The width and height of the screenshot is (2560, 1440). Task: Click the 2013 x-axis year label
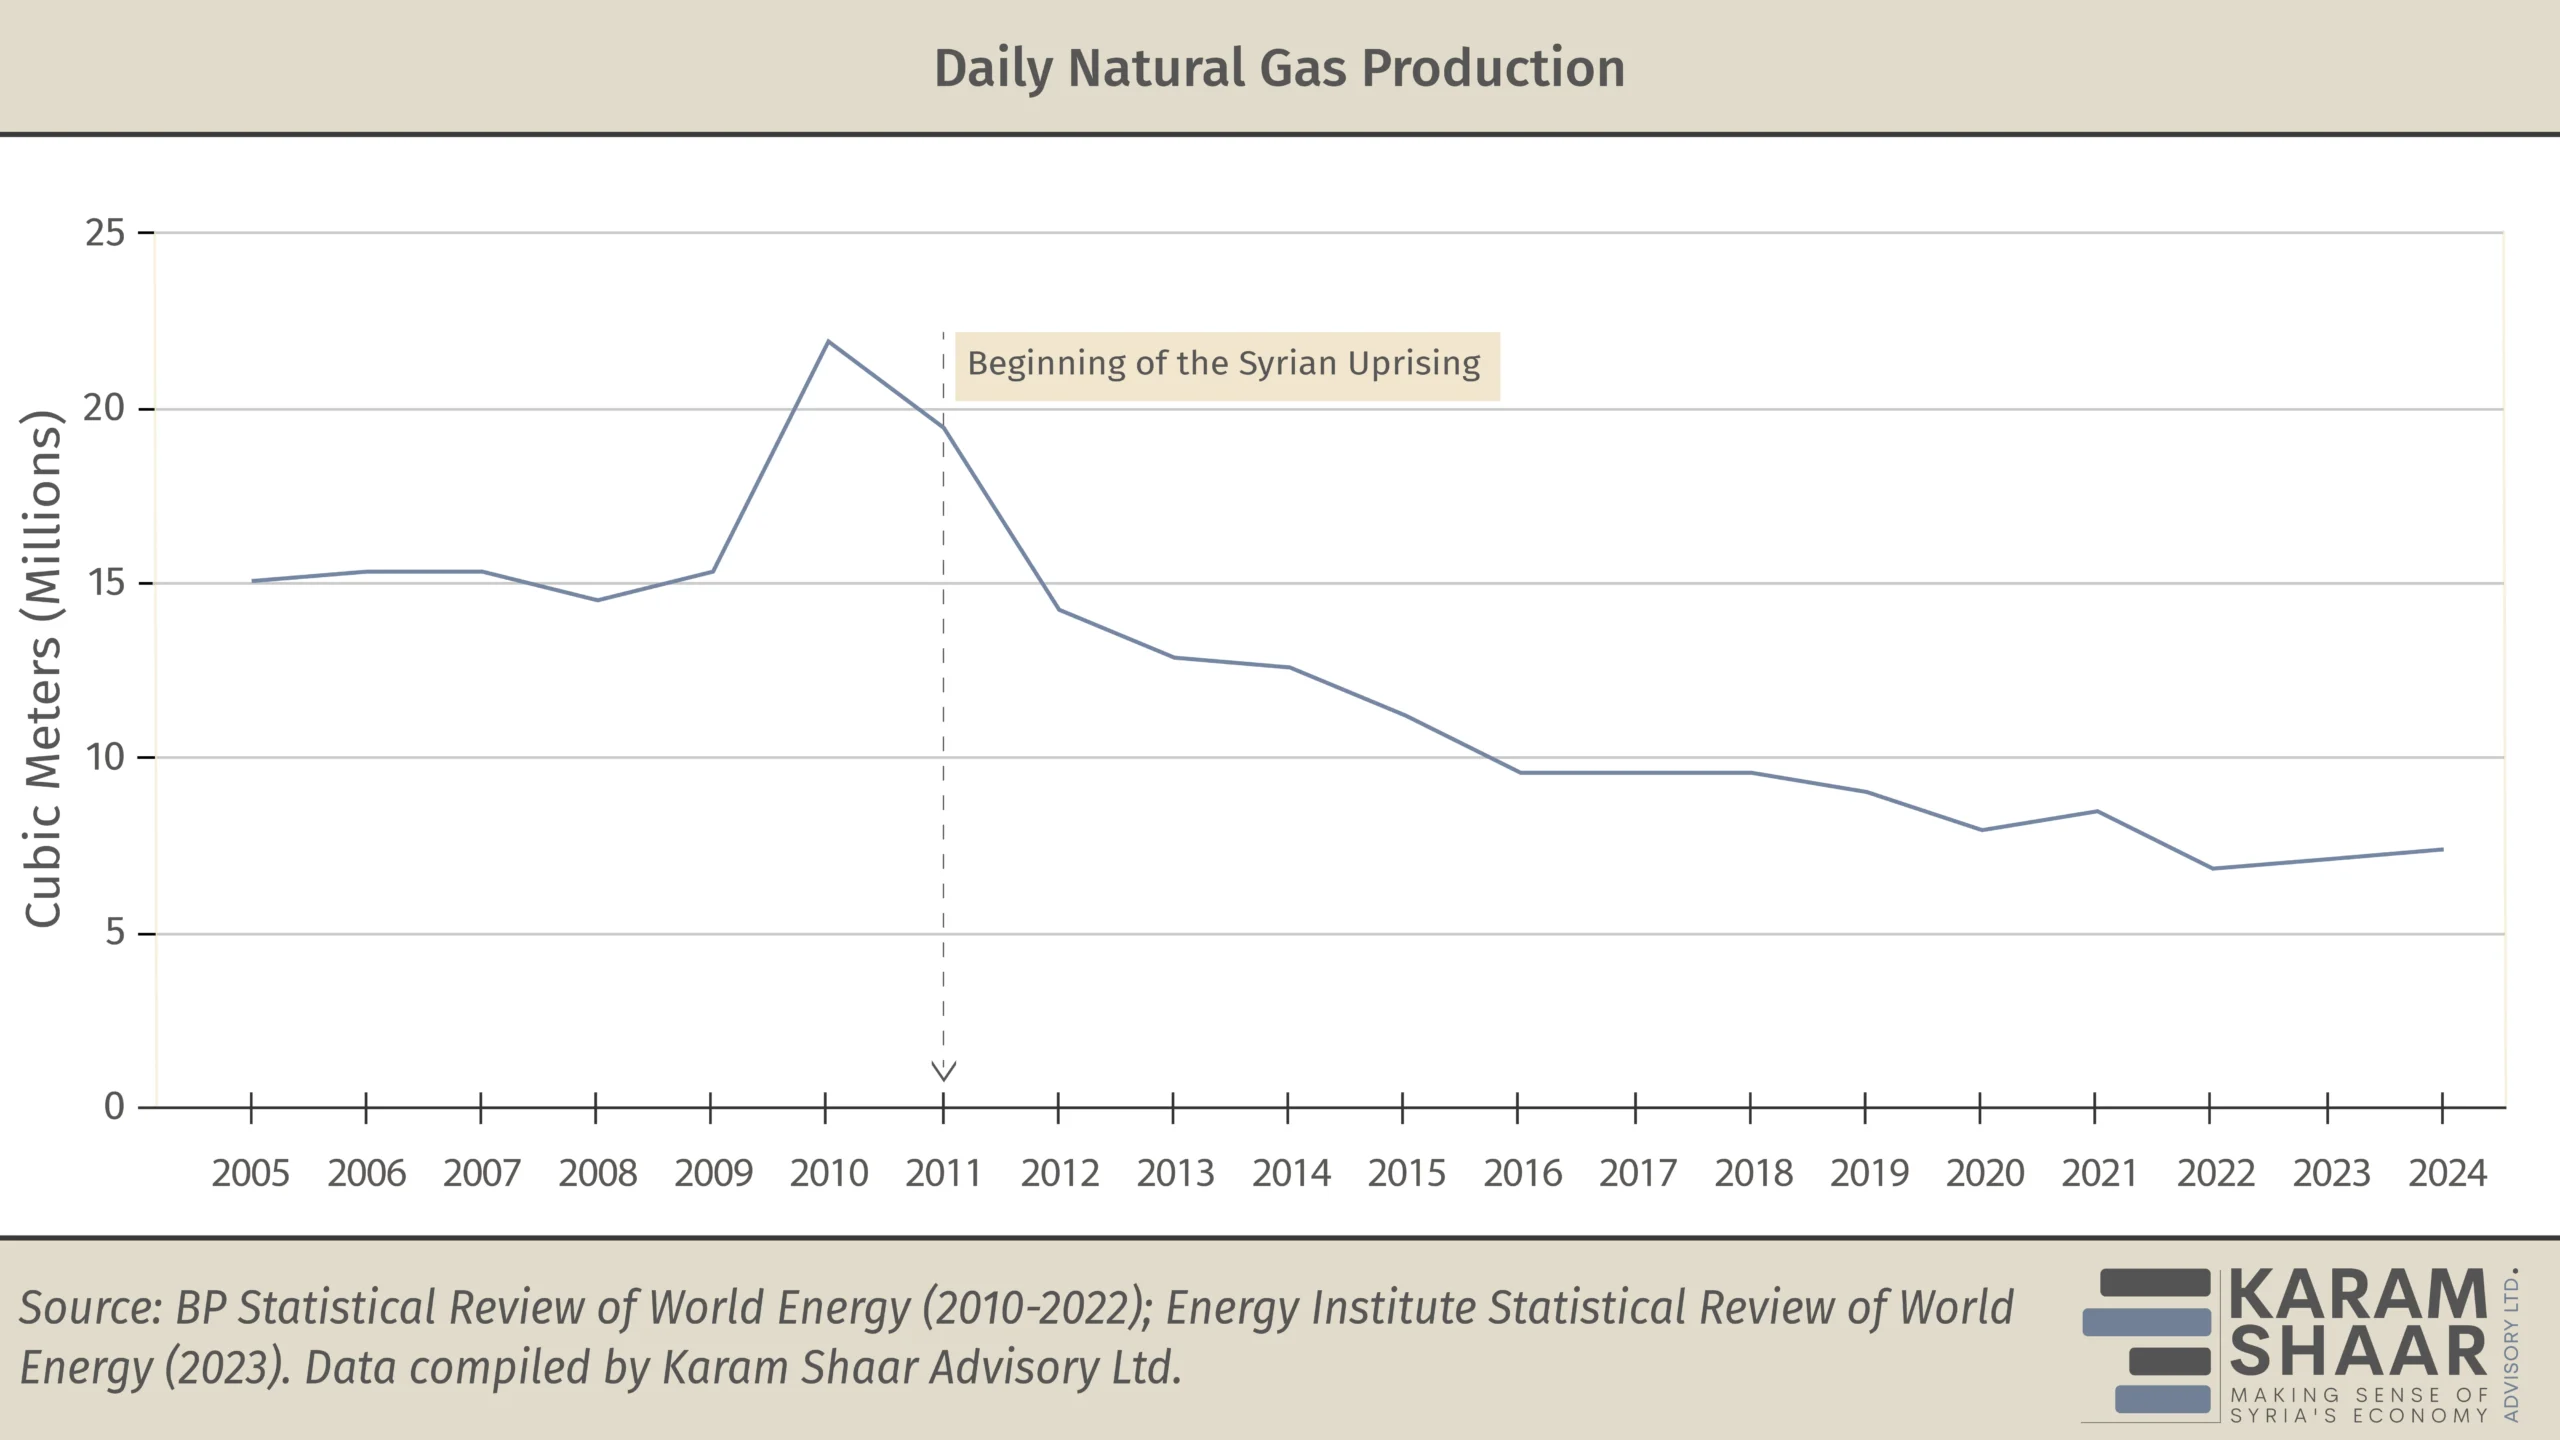[1175, 1173]
